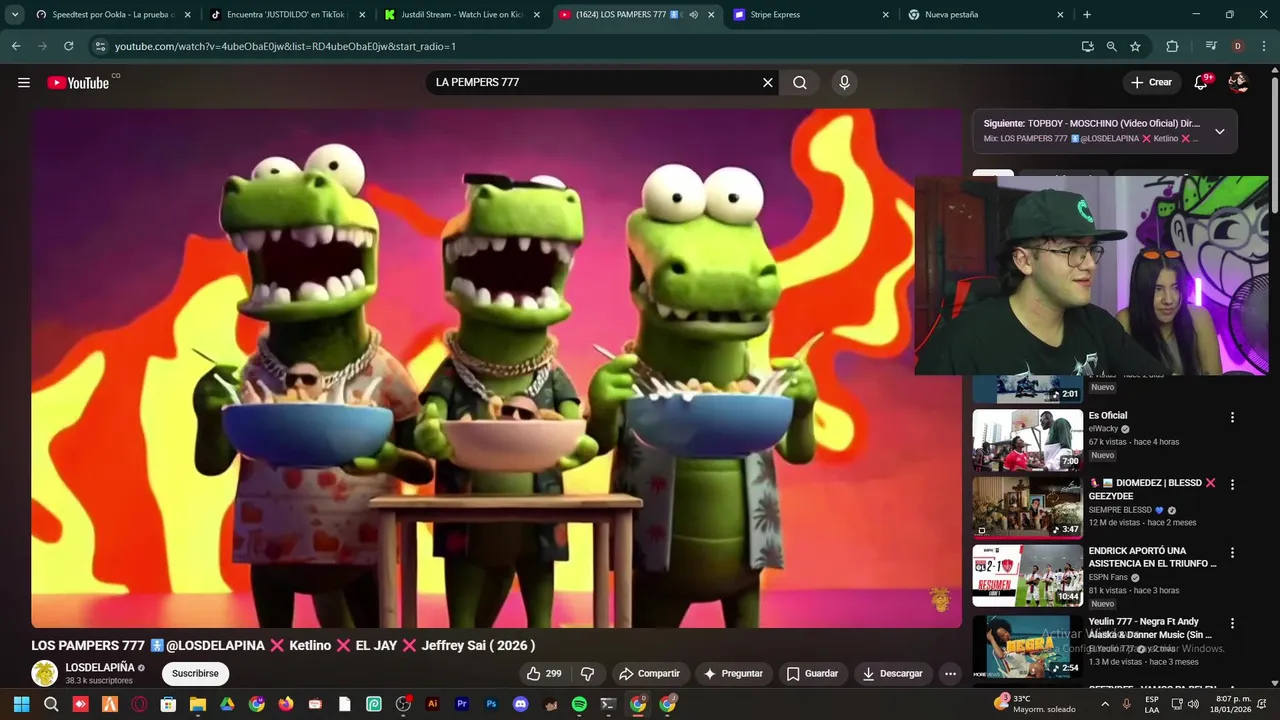Screen dimensions: 1280x720
Task: Open new tab with plus button
Action: (1087, 15)
